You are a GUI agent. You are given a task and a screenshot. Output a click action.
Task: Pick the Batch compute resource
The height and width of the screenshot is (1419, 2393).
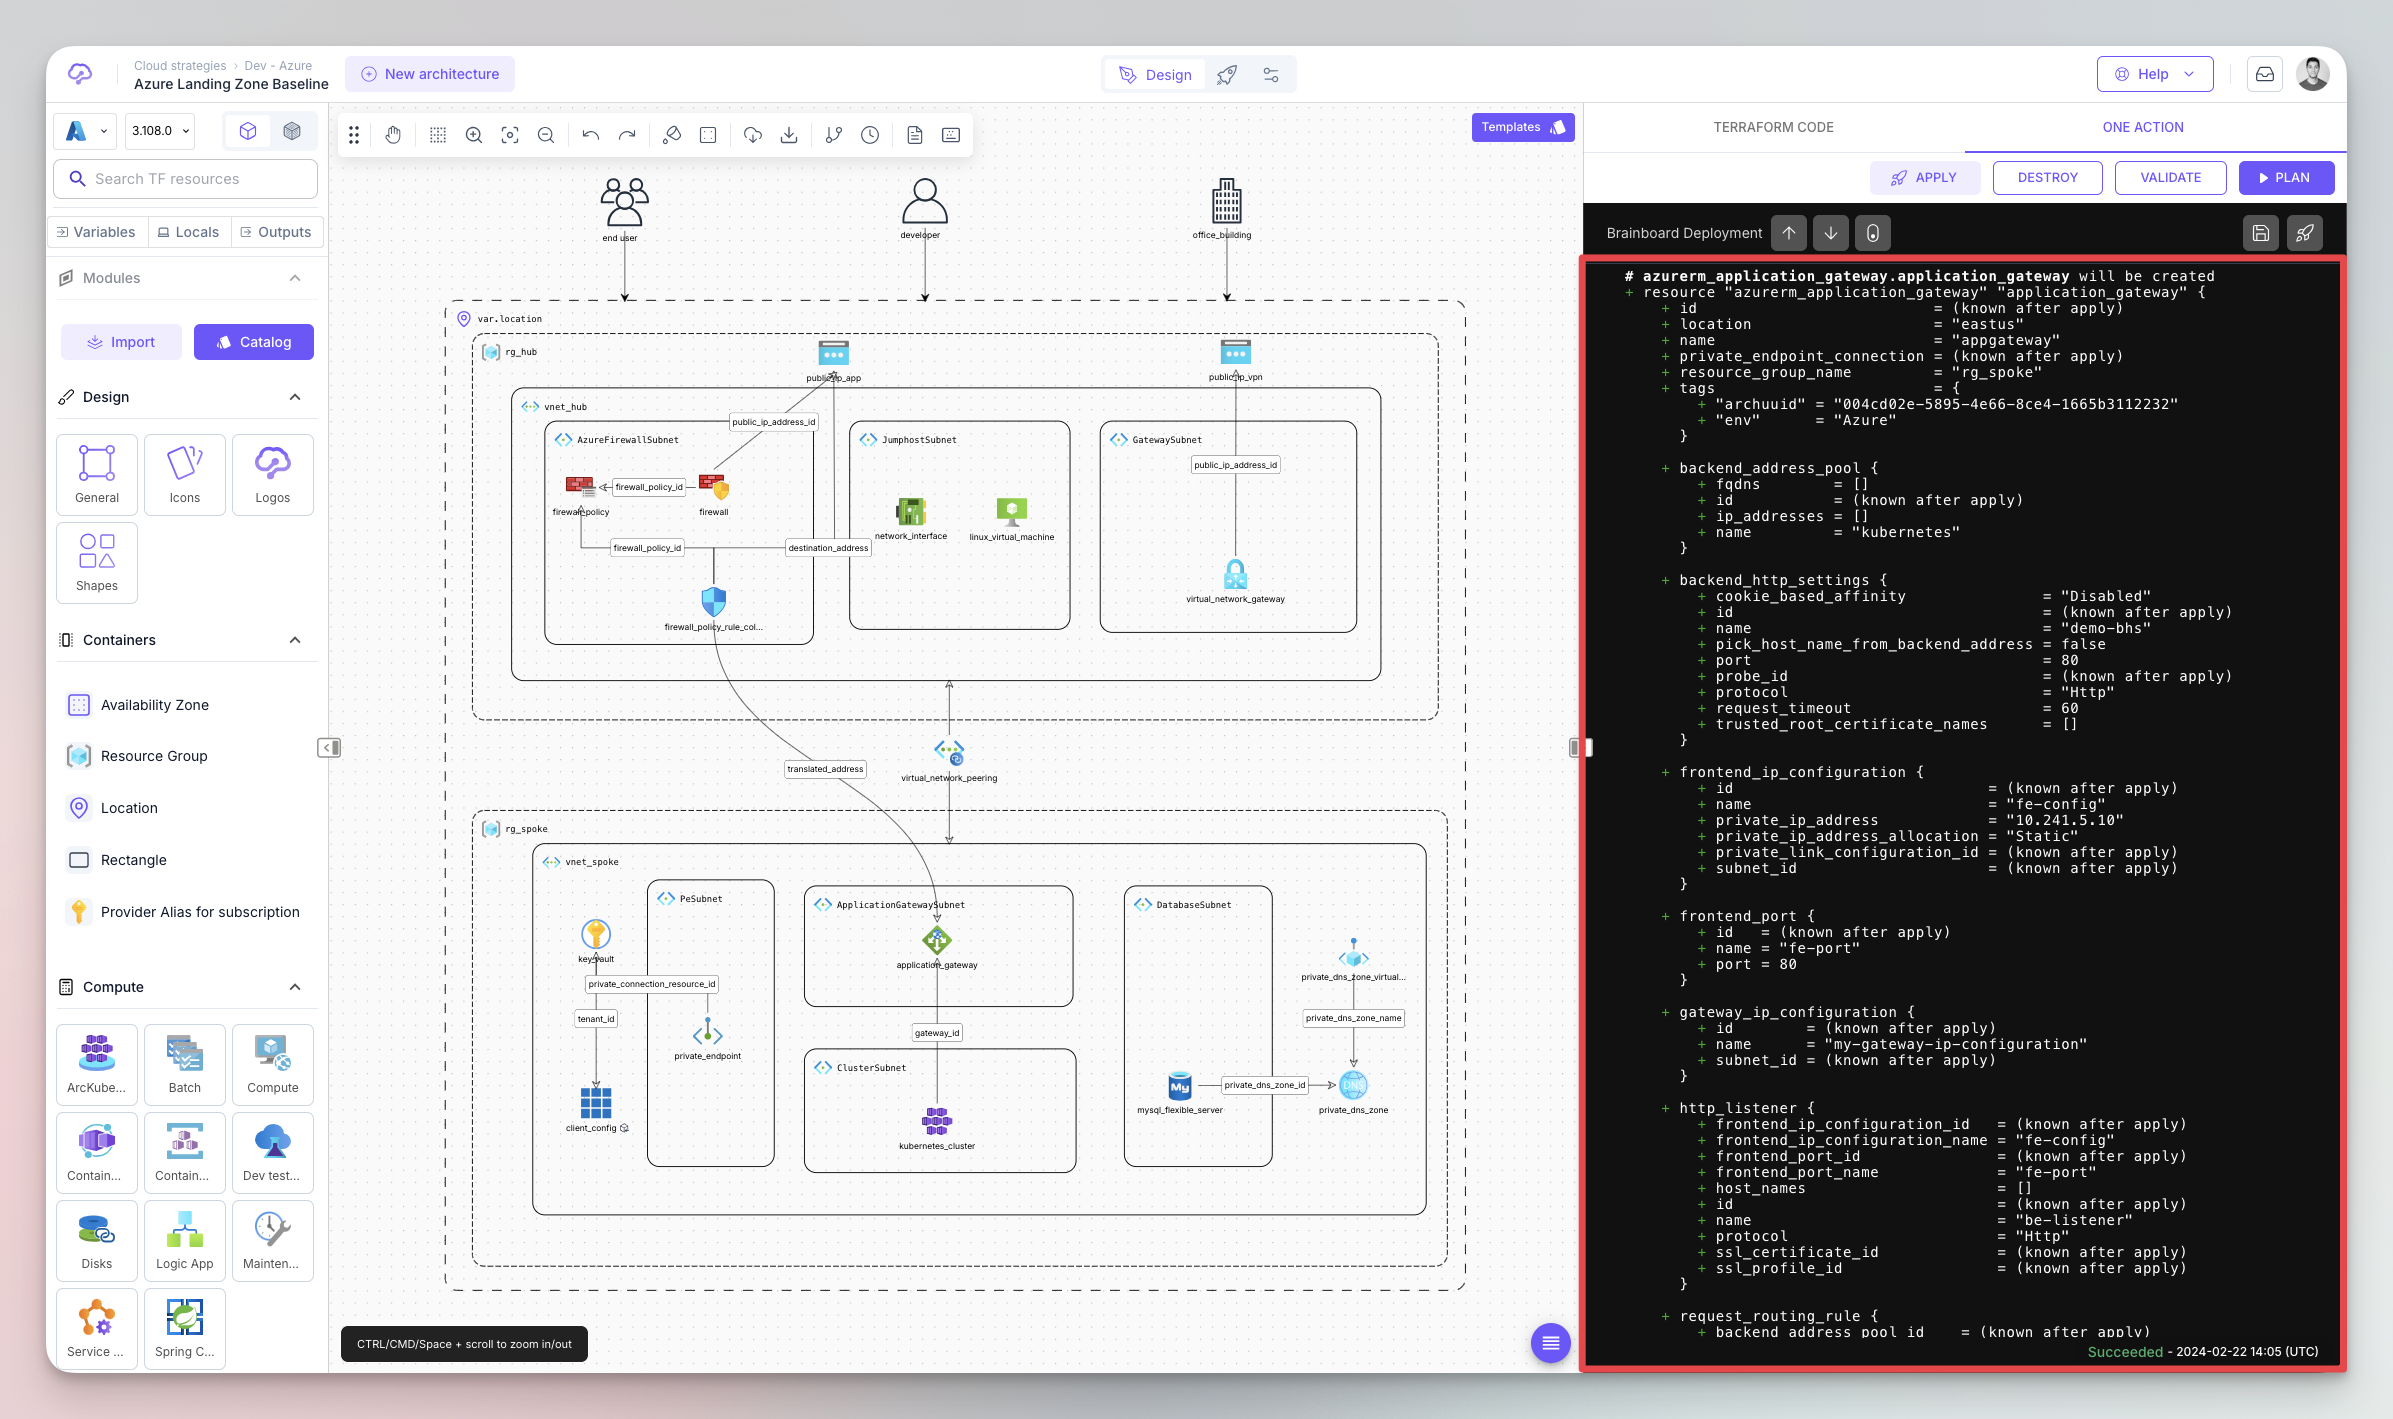point(185,1065)
